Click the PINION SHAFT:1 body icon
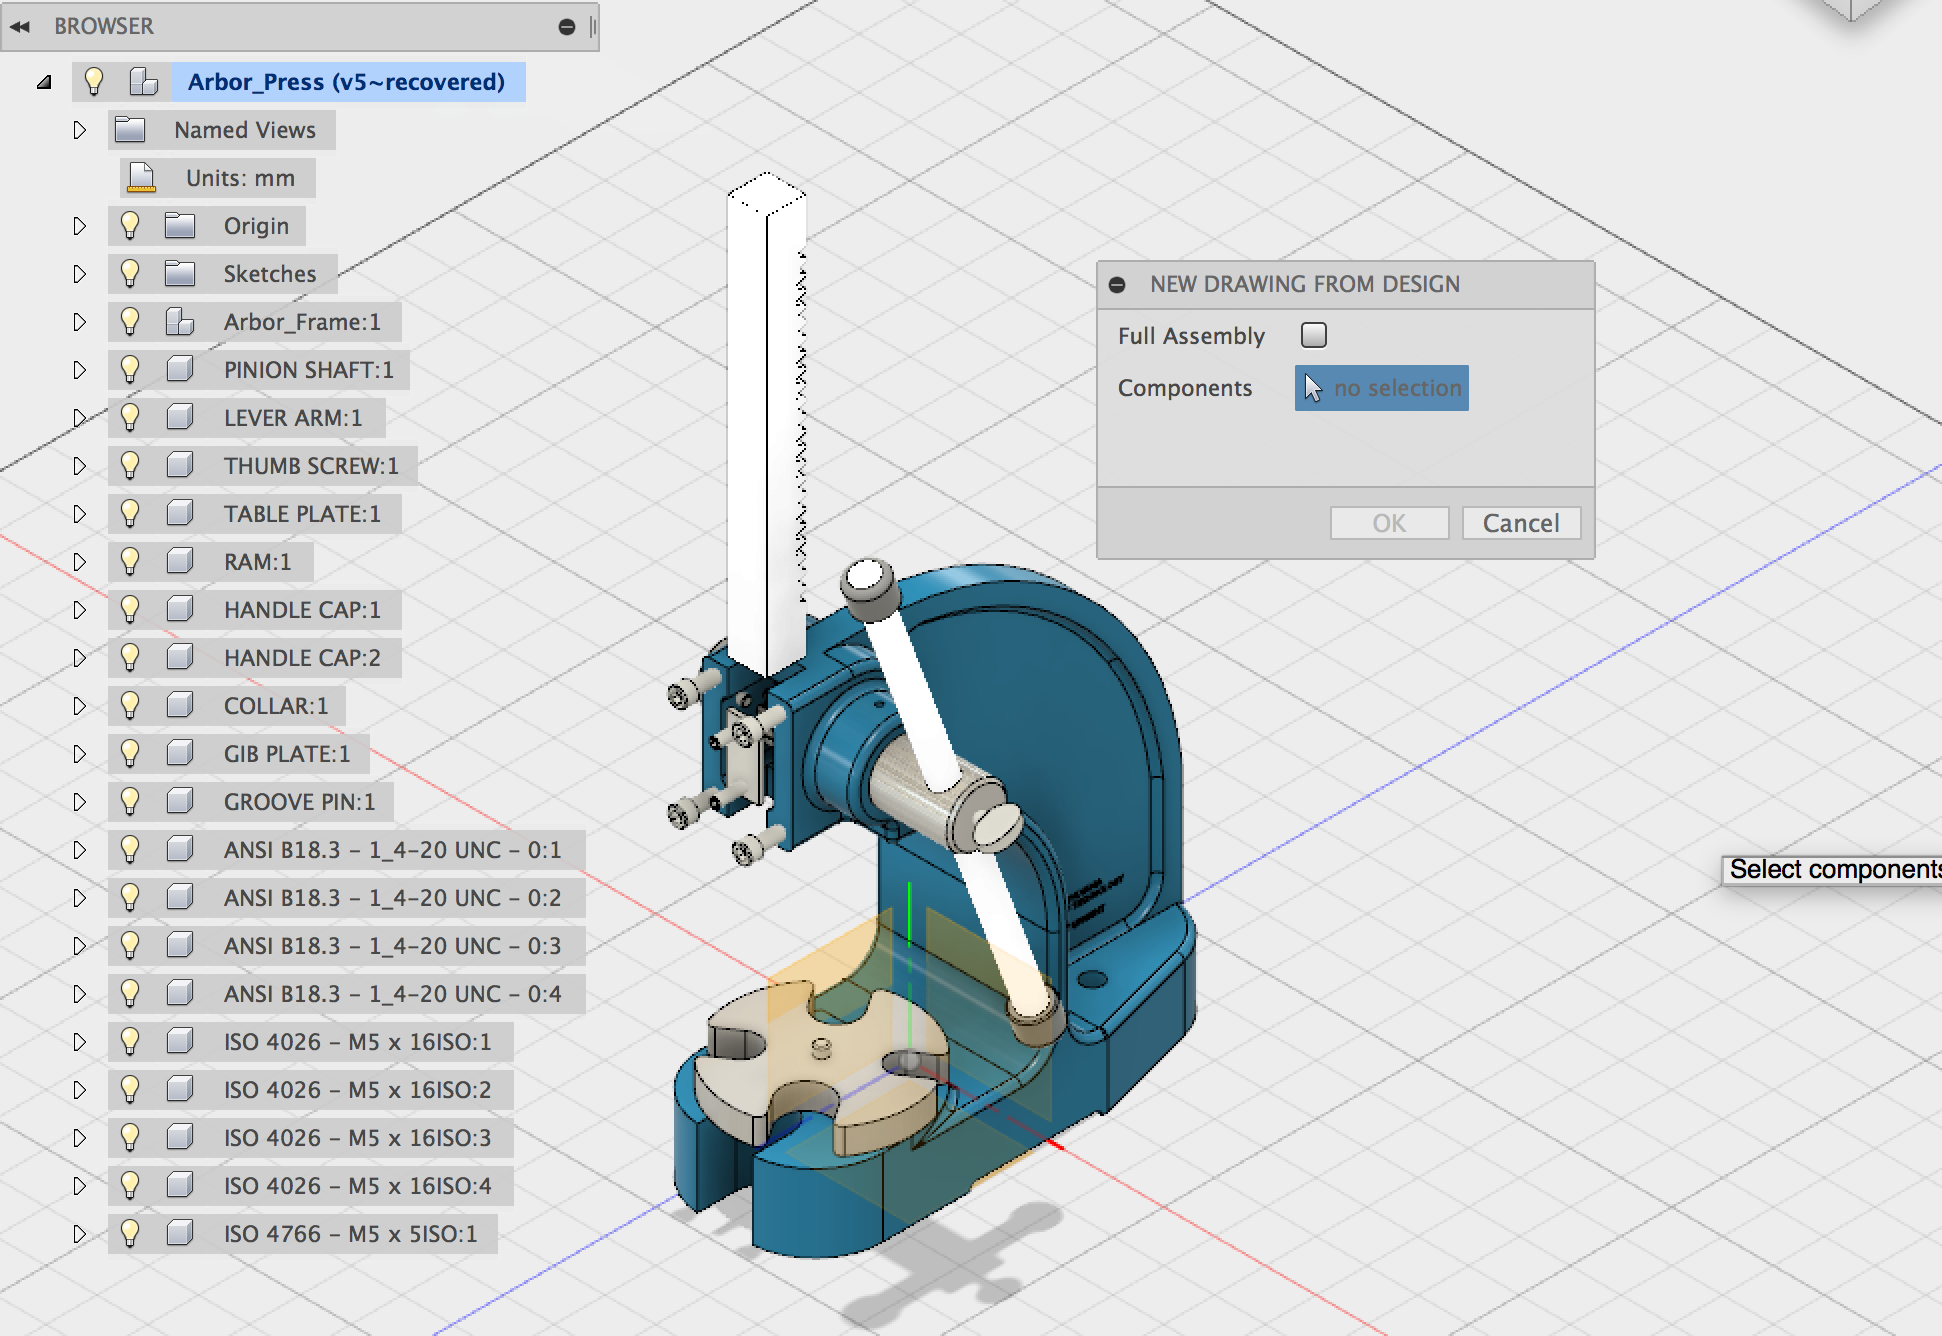 (180, 369)
